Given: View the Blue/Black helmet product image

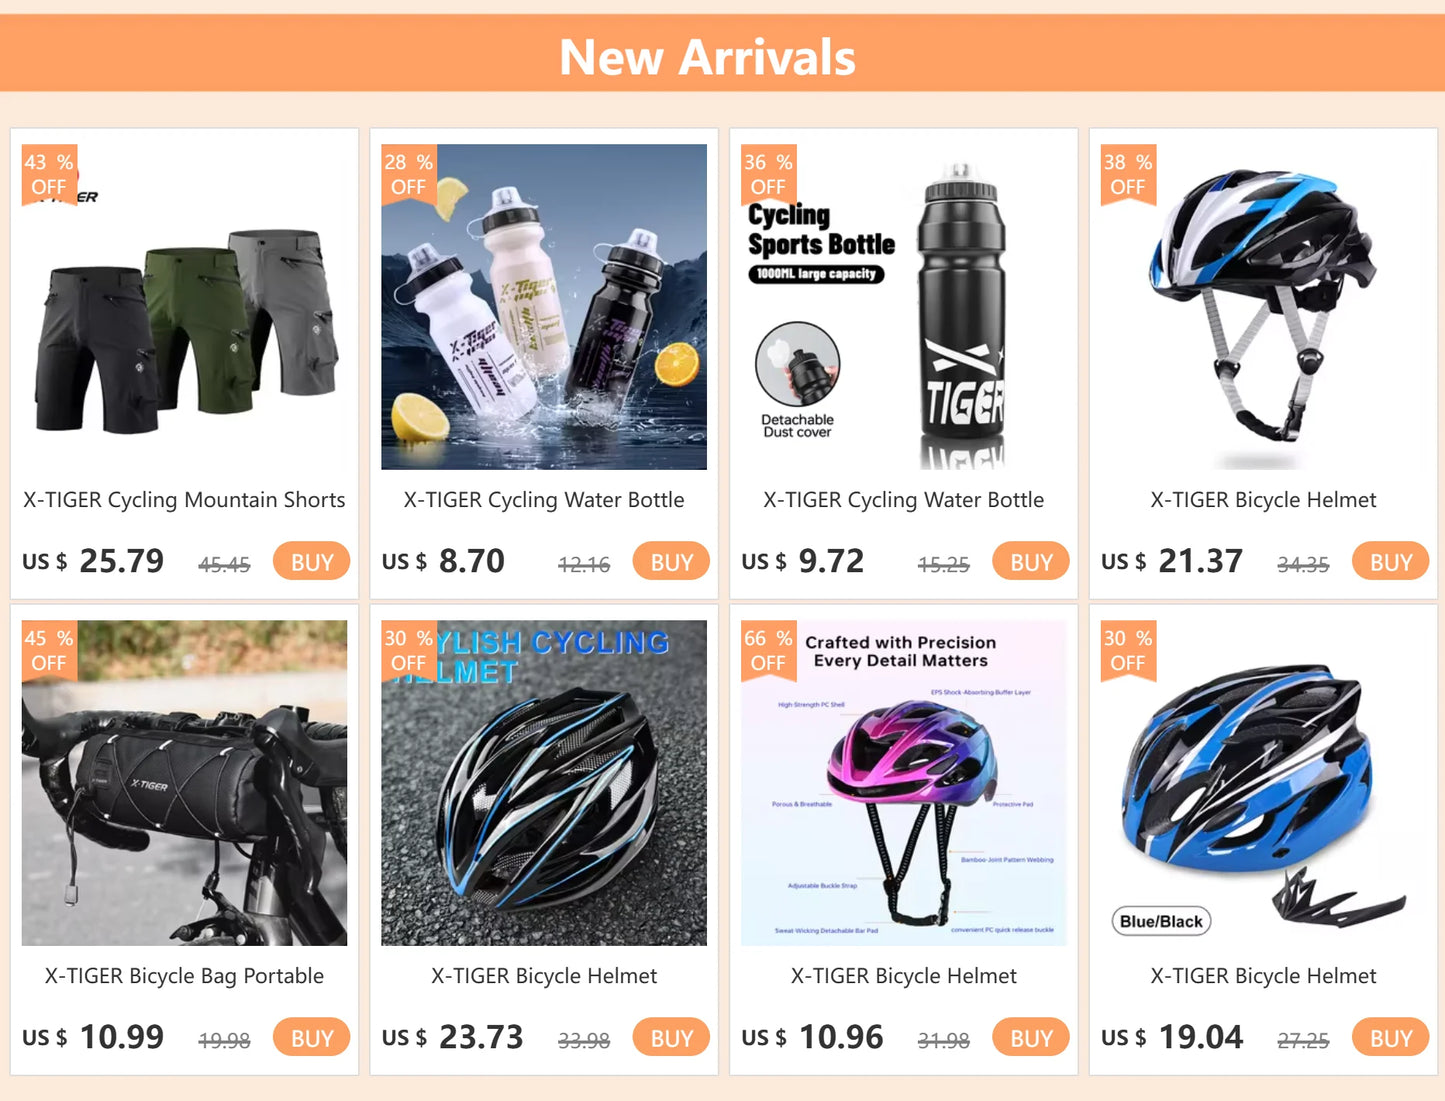Looking at the screenshot, I should [1263, 783].
